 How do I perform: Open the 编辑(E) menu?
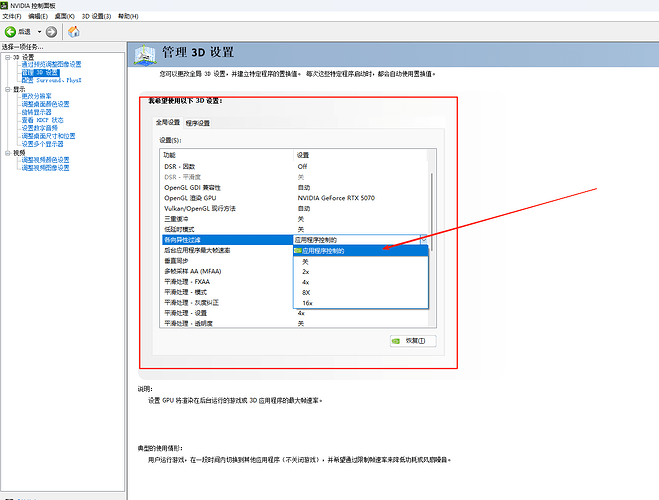(x=38, y=16)
